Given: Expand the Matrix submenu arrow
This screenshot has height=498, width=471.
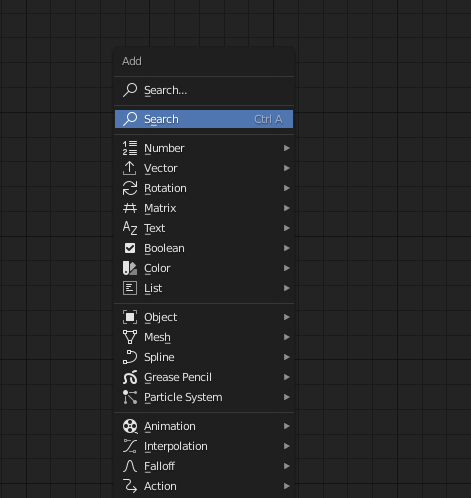Looking at the screenshot, I should click(286, 208).
